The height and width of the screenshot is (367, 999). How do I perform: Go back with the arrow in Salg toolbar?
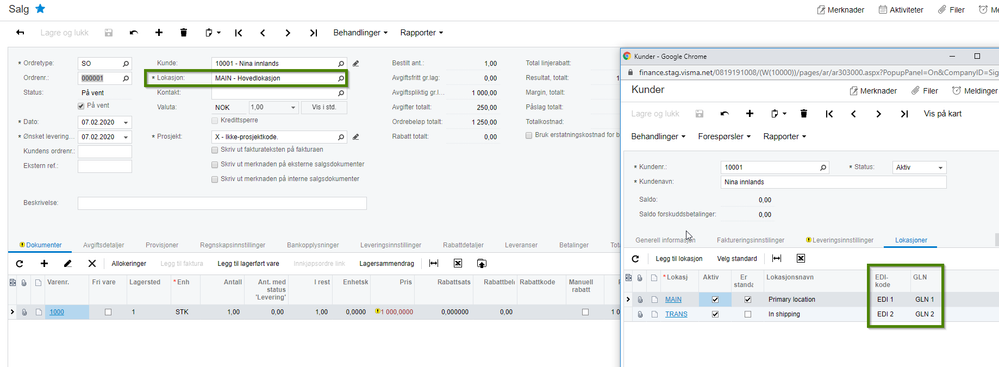pyautogui.click(x=20, y=32)
